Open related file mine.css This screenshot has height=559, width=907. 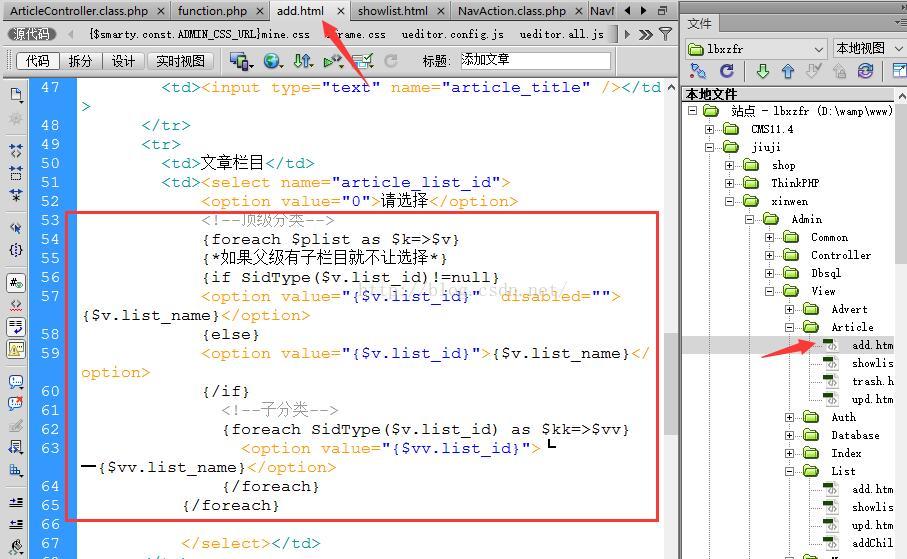click(x=200, y=34)
